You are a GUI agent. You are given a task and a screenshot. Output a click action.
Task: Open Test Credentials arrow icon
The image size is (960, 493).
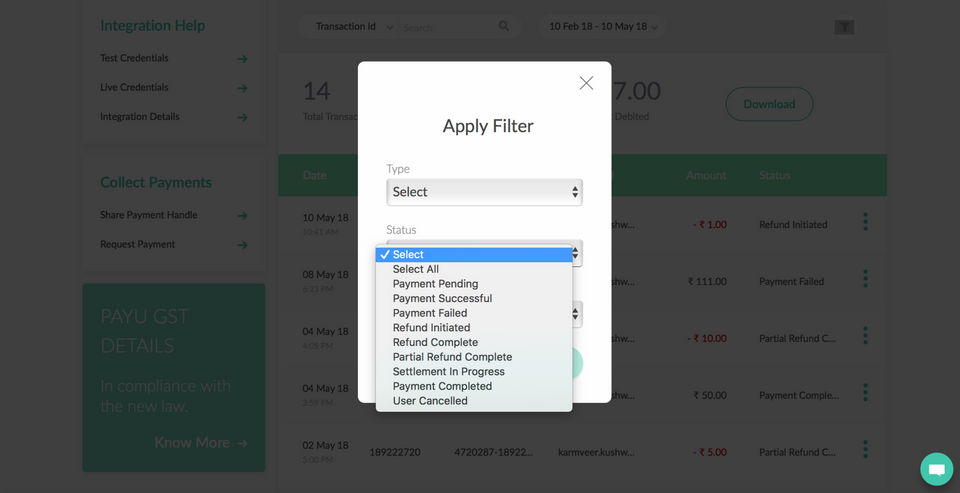pos(242,59)
